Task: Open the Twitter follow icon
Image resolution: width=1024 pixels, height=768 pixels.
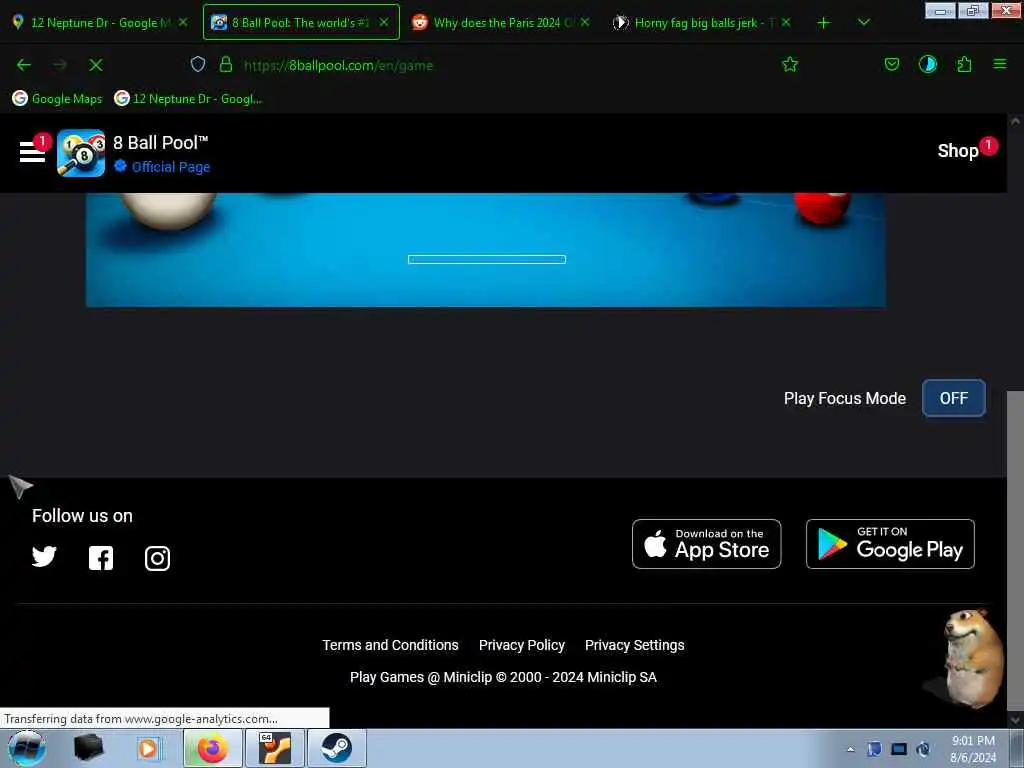Action: pyautogui.click(x=44, y=557)
